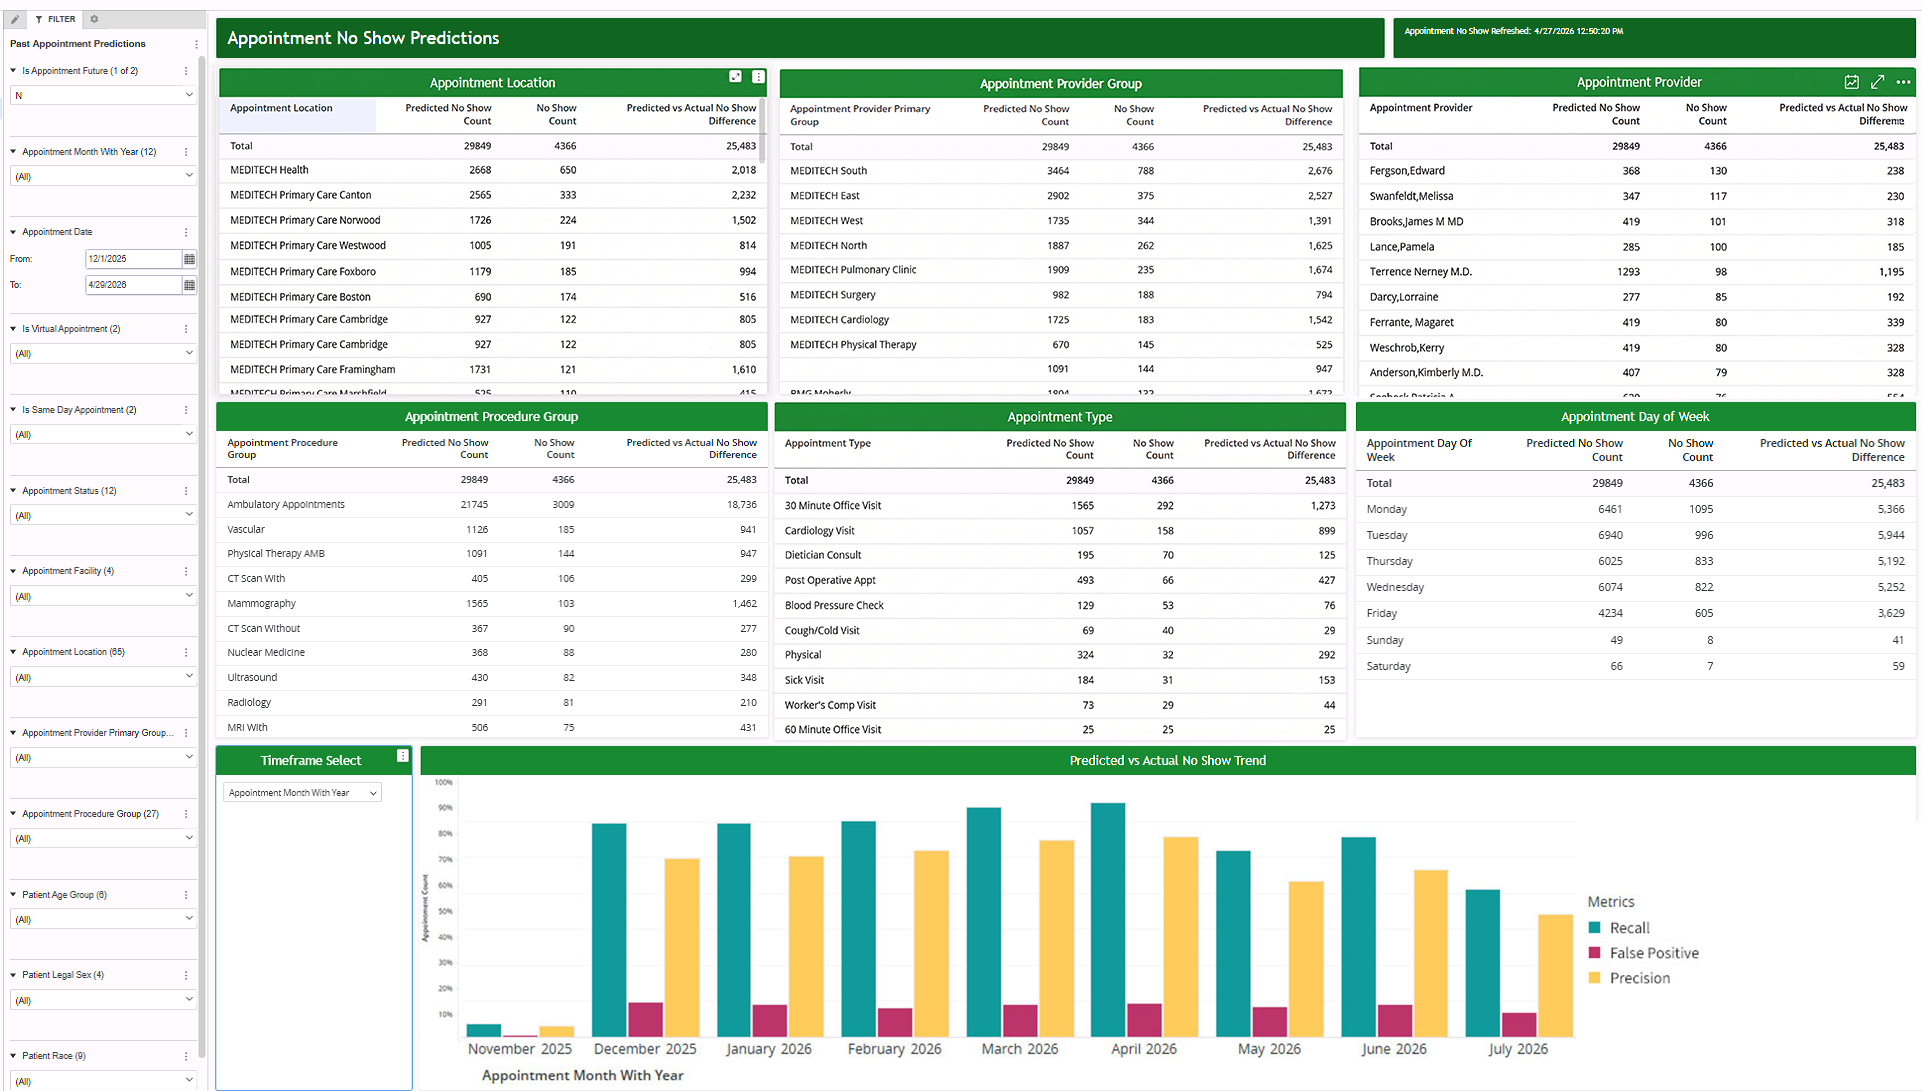Viewport: 1922px width, 1091px height.
Task: Open Patient Age Group filter options menu
Action: (x=186, y=895)
